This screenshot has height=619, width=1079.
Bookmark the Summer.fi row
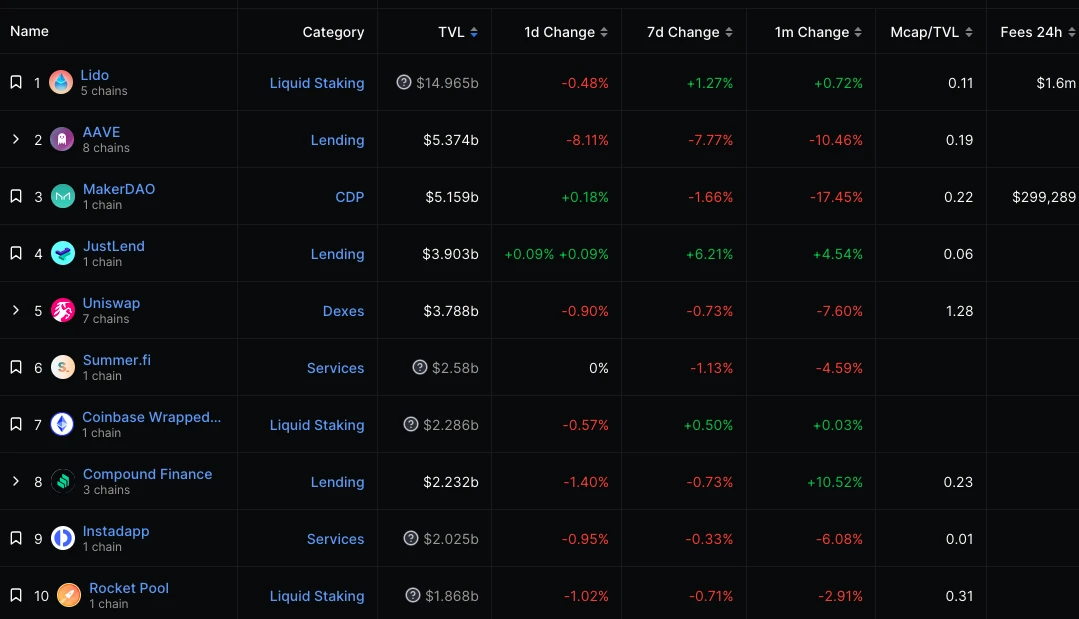(16, 368)
